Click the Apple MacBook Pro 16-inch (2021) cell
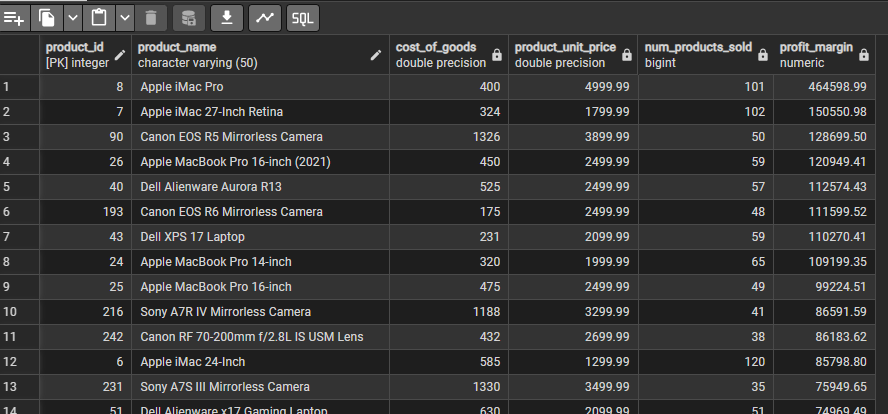 [261, 162]
